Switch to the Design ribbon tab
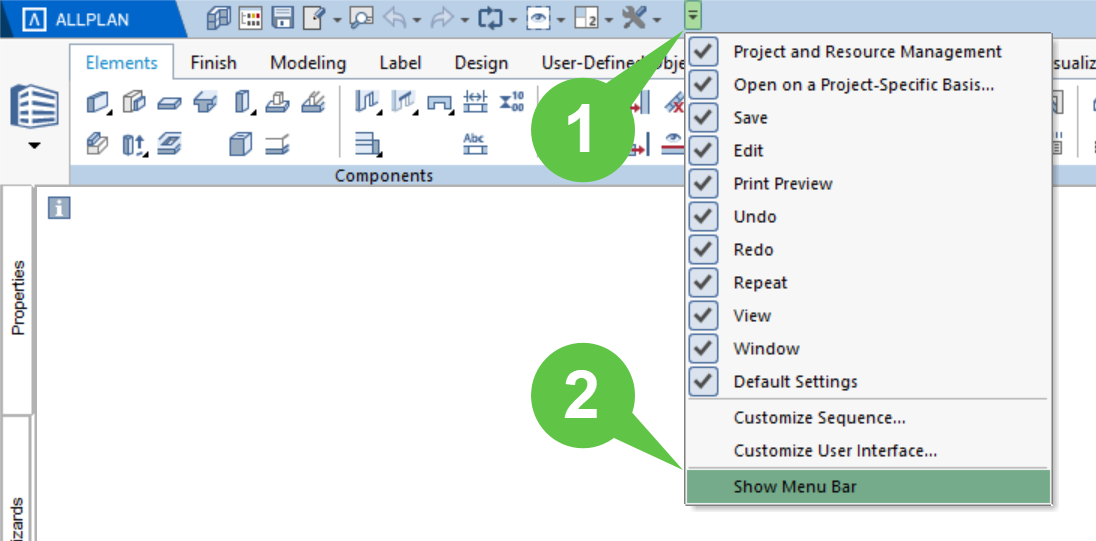This screenshot has height=541, width=1096. 481,63
